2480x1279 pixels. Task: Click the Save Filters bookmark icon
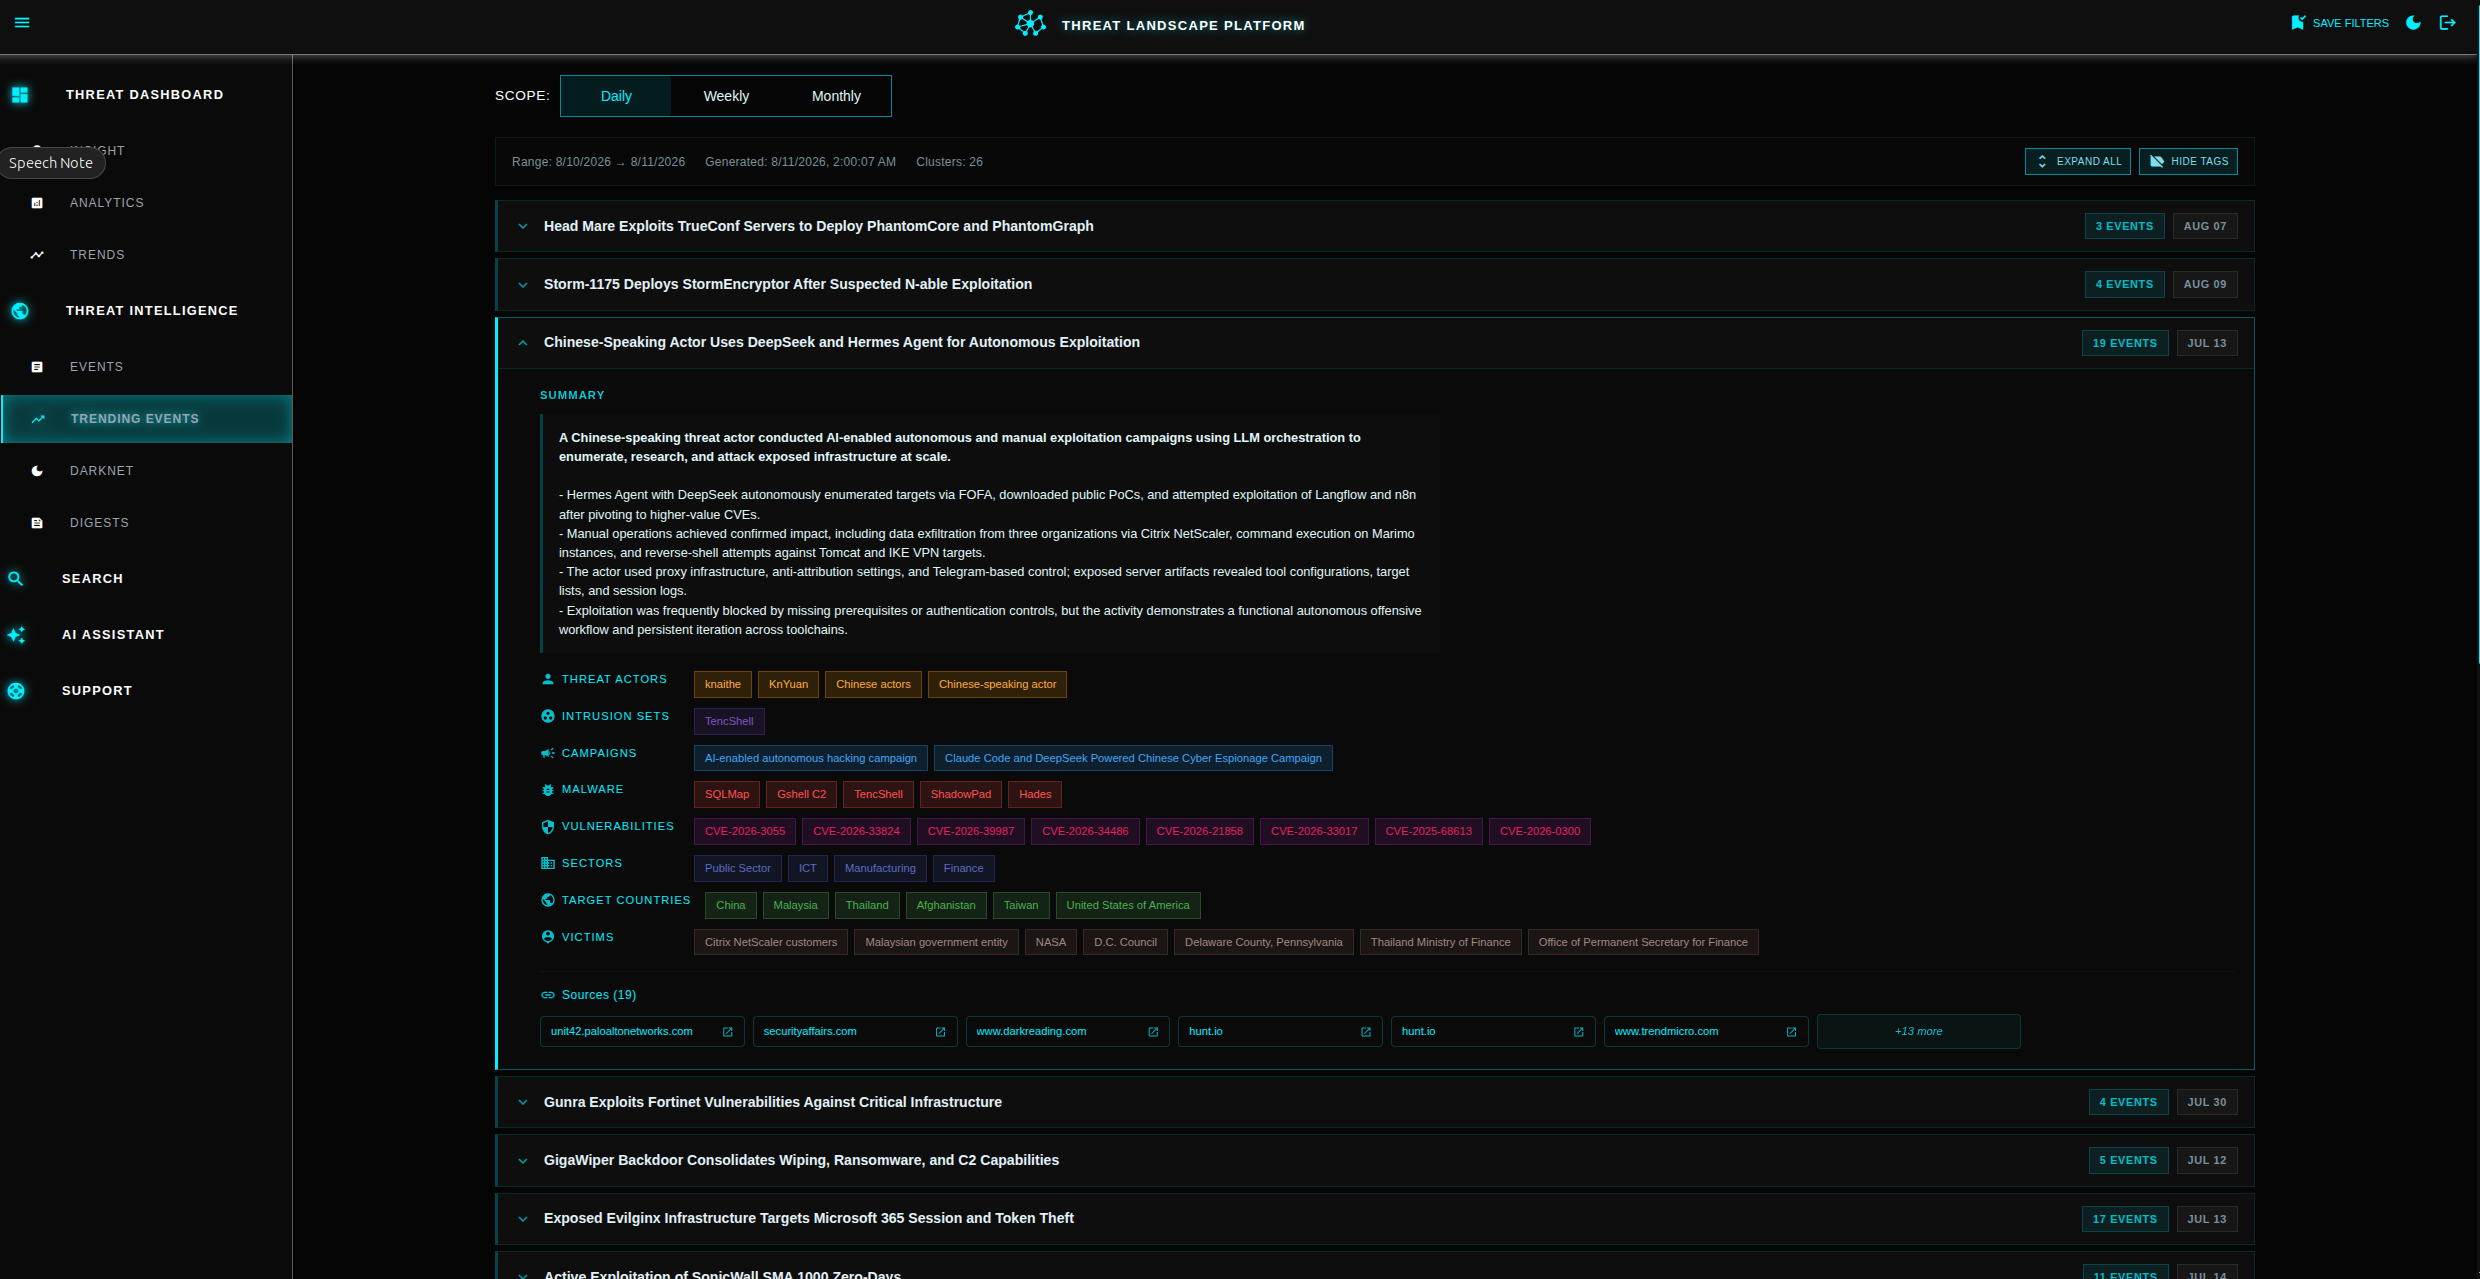click(x=2298, y=23)
